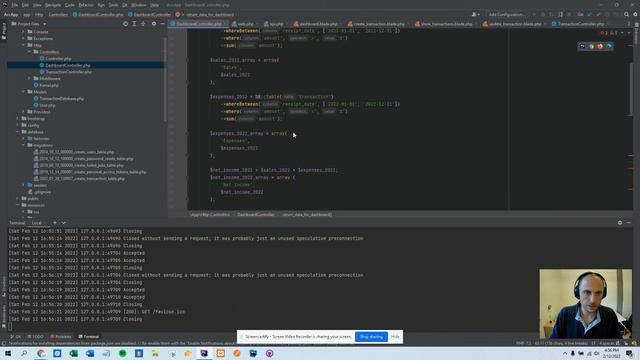This screenshot has height=360, width=640.
Task: Open Chrome from the Windows taskbar
Action: [41, 353]
